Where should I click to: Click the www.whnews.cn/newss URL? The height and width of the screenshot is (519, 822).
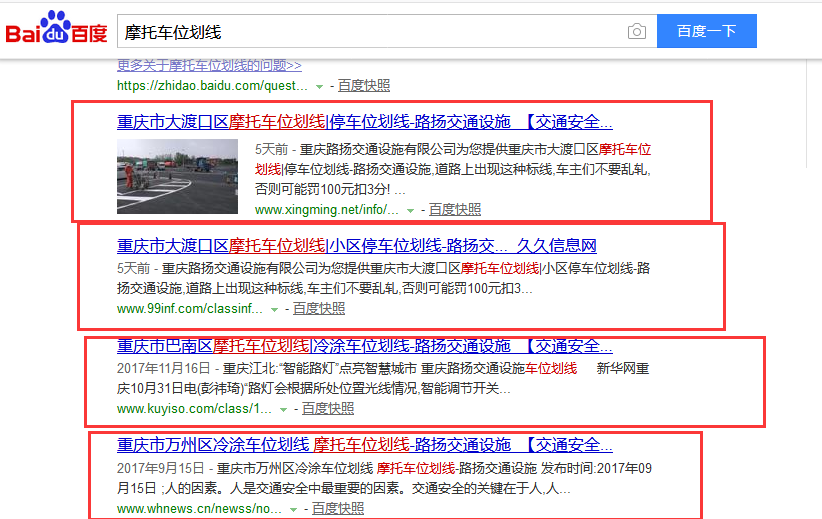pyautogui.click(x=199, y=509)
